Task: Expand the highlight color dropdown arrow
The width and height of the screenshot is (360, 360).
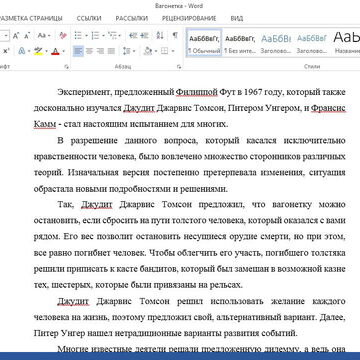Action: click(47, 51)
